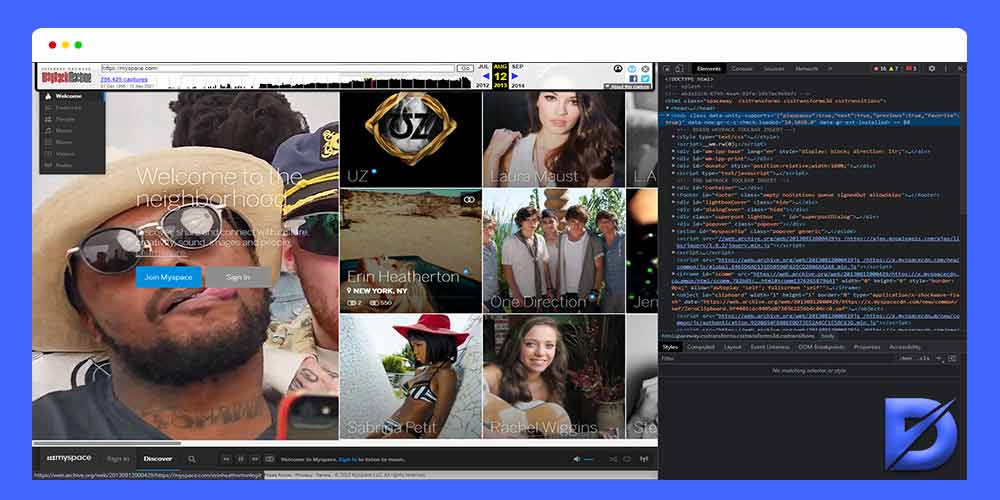The image size is (1000, 500).
Task: Switch to the Computed pane tab
Action: click(x=700, y=347)
